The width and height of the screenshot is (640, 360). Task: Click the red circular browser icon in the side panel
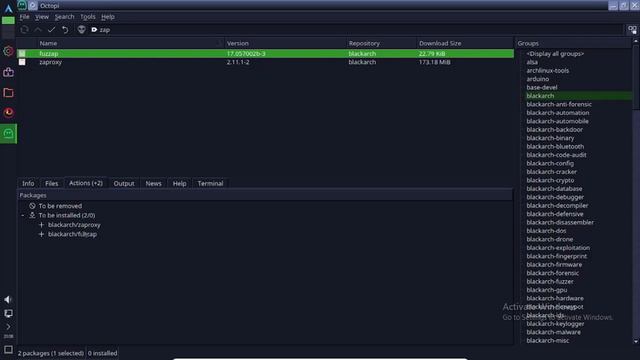(x=8, y=112)
